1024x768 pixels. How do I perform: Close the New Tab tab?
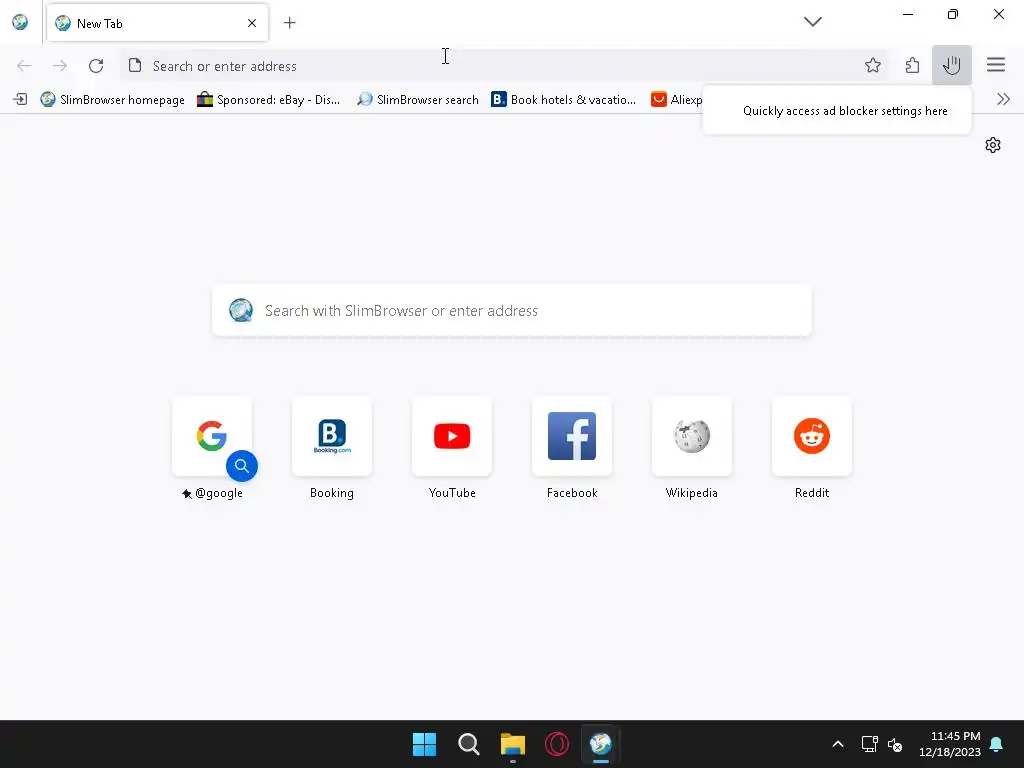click(x=252, y=23)
